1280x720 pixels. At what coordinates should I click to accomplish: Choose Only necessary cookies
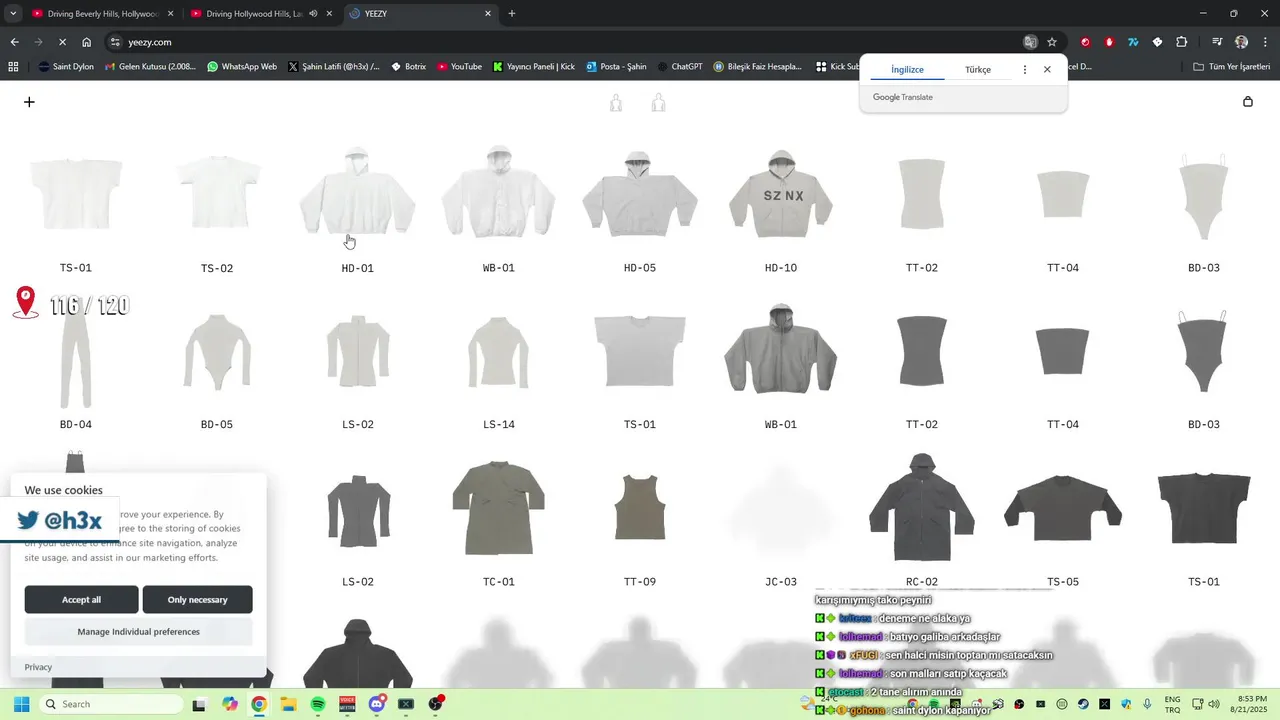point(197,599)
